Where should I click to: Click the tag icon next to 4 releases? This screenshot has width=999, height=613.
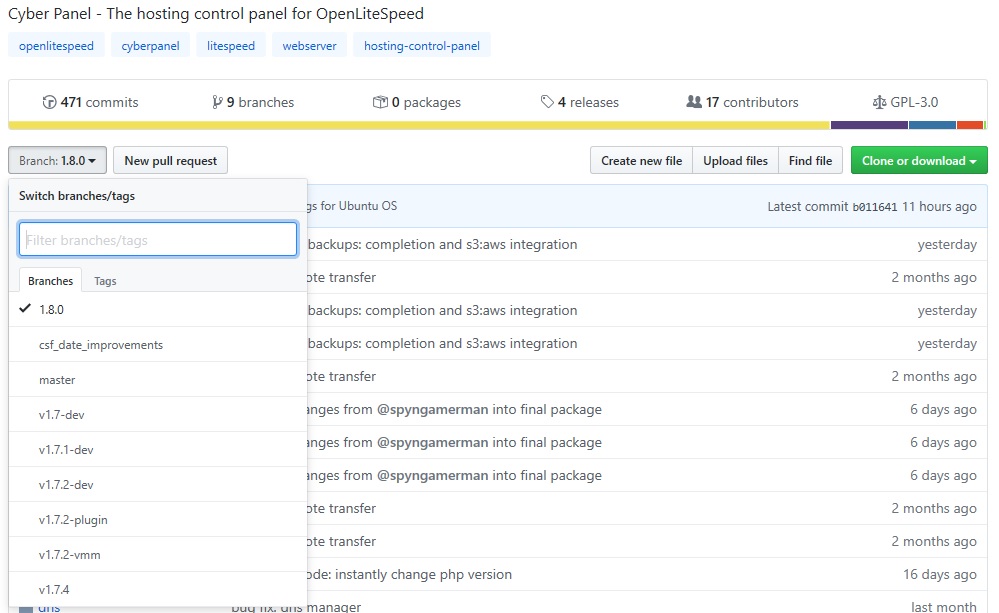548,102
